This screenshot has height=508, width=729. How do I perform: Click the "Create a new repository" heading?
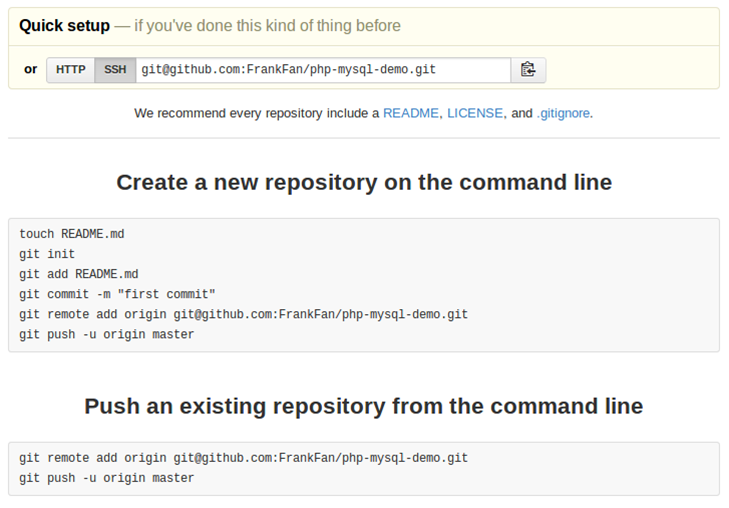(x=364, y=182)
